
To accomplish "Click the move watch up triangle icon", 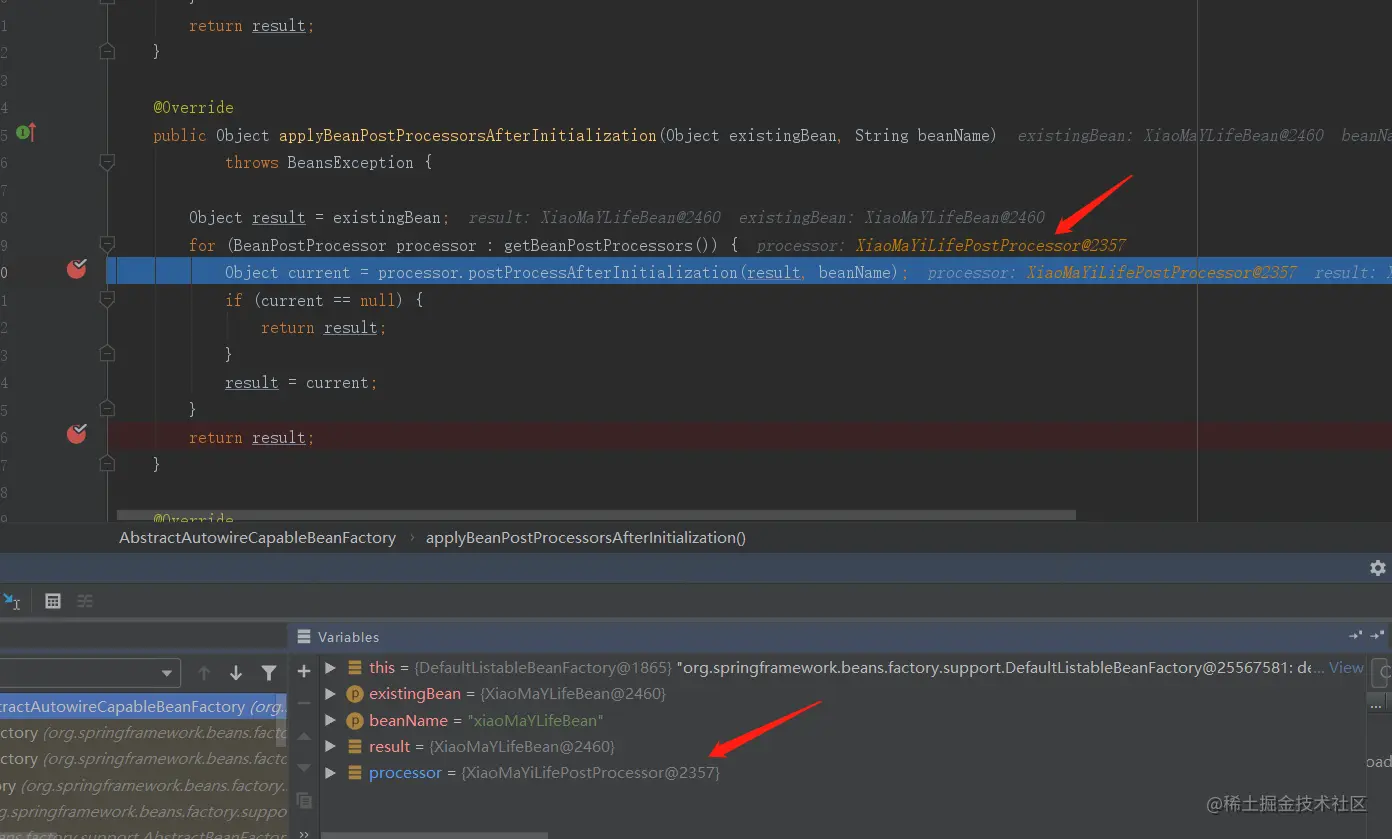I will coord(304,737).
